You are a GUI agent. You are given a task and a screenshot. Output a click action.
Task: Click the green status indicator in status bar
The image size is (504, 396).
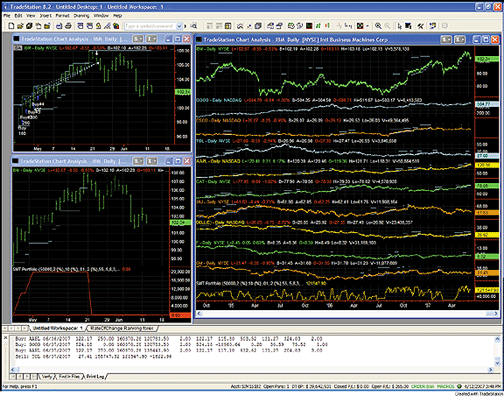459,386
